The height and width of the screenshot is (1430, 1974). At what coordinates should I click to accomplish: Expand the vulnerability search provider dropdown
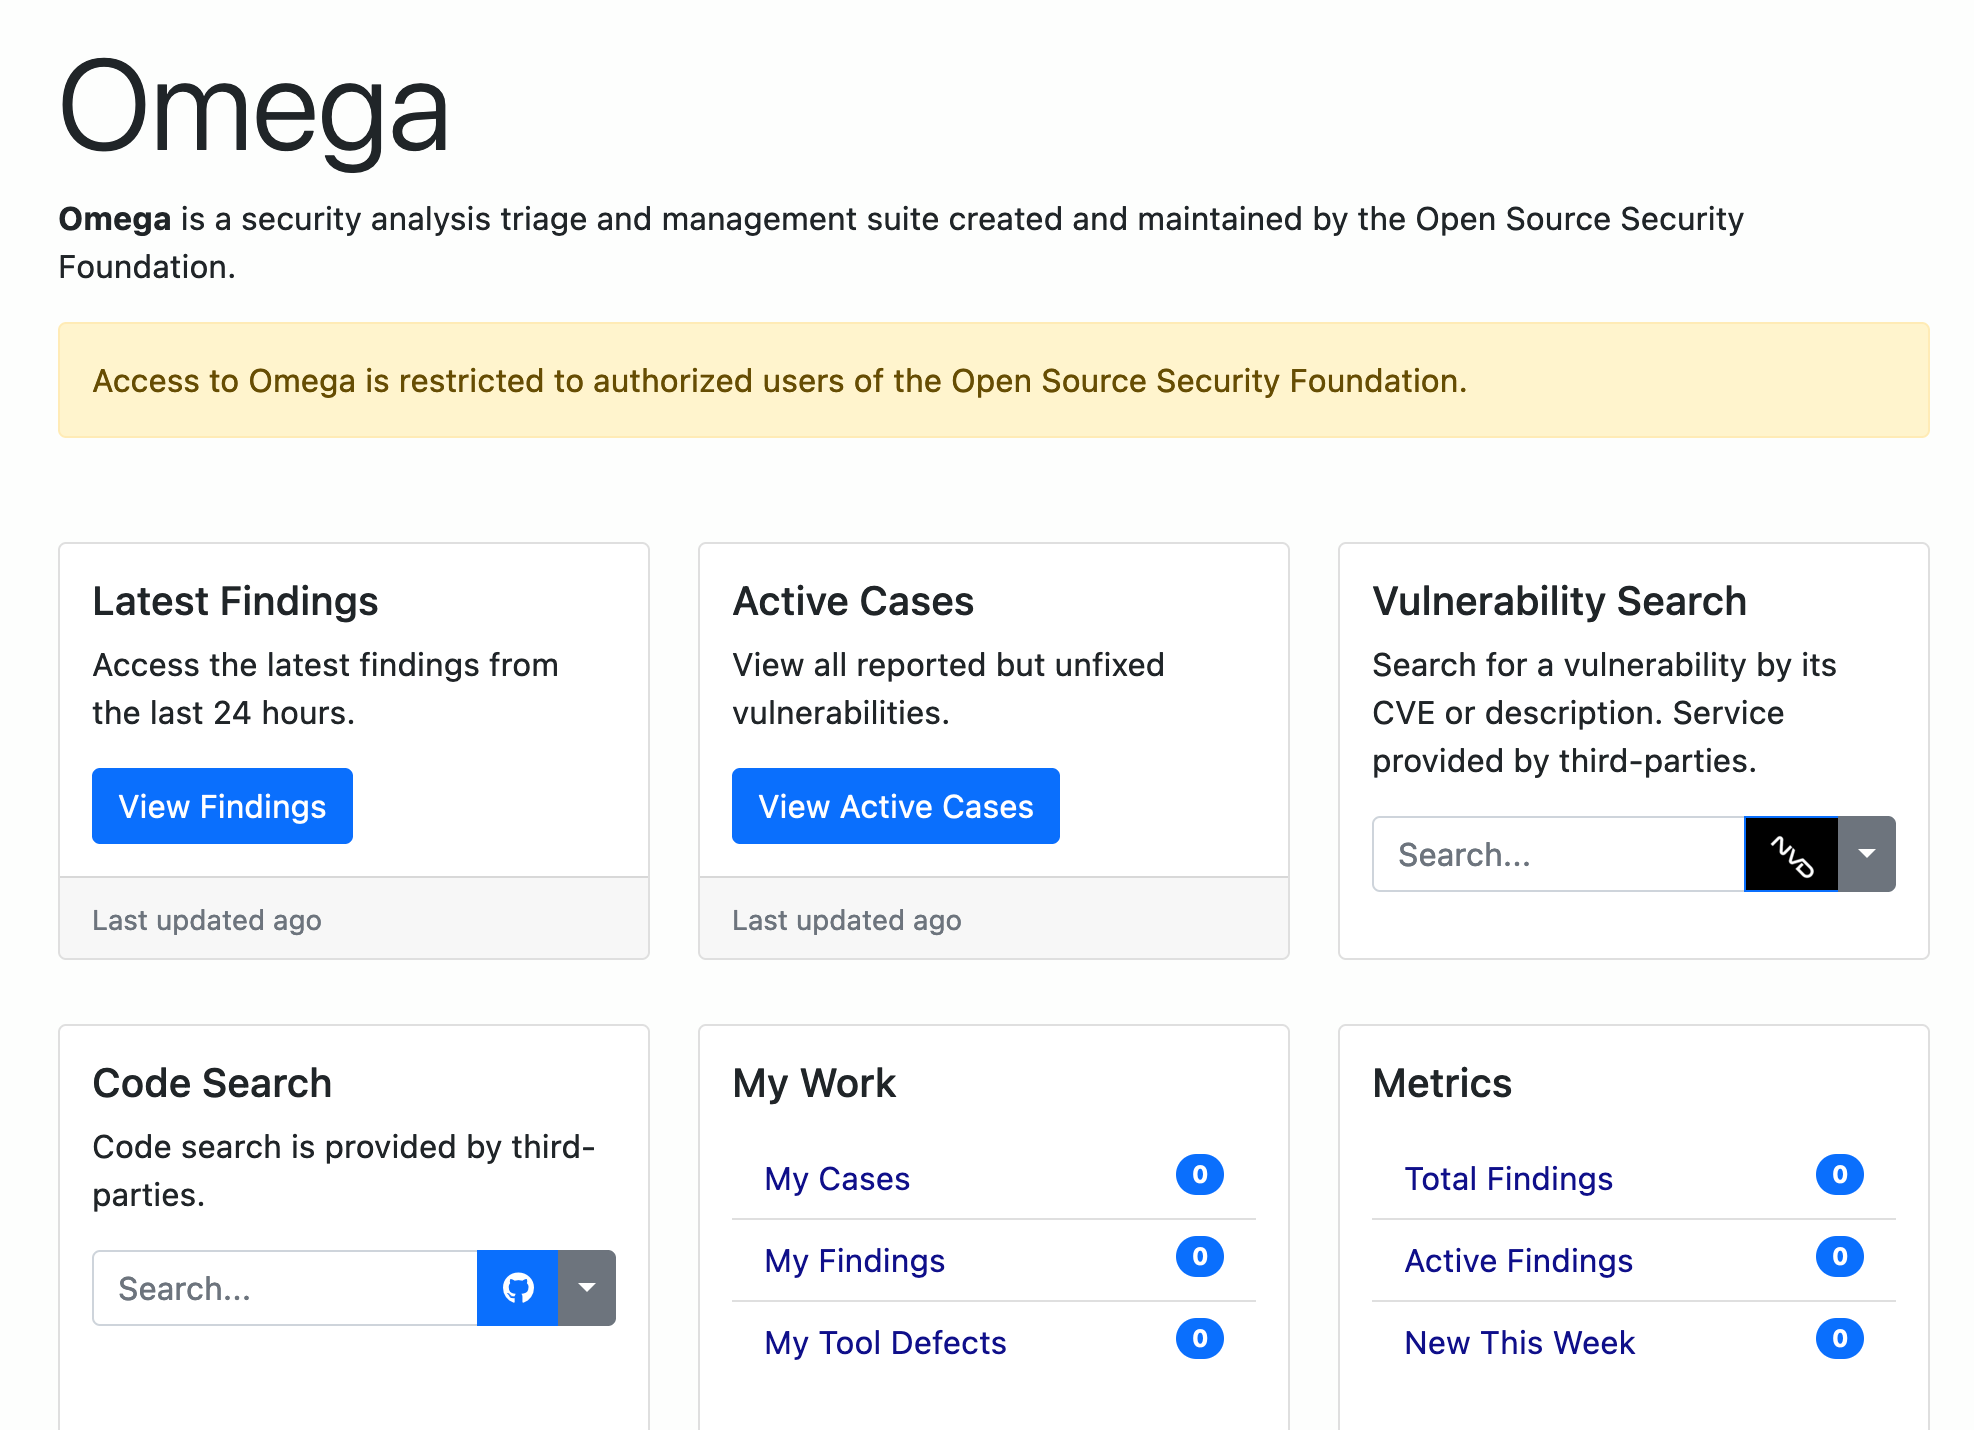(1866, 854)
